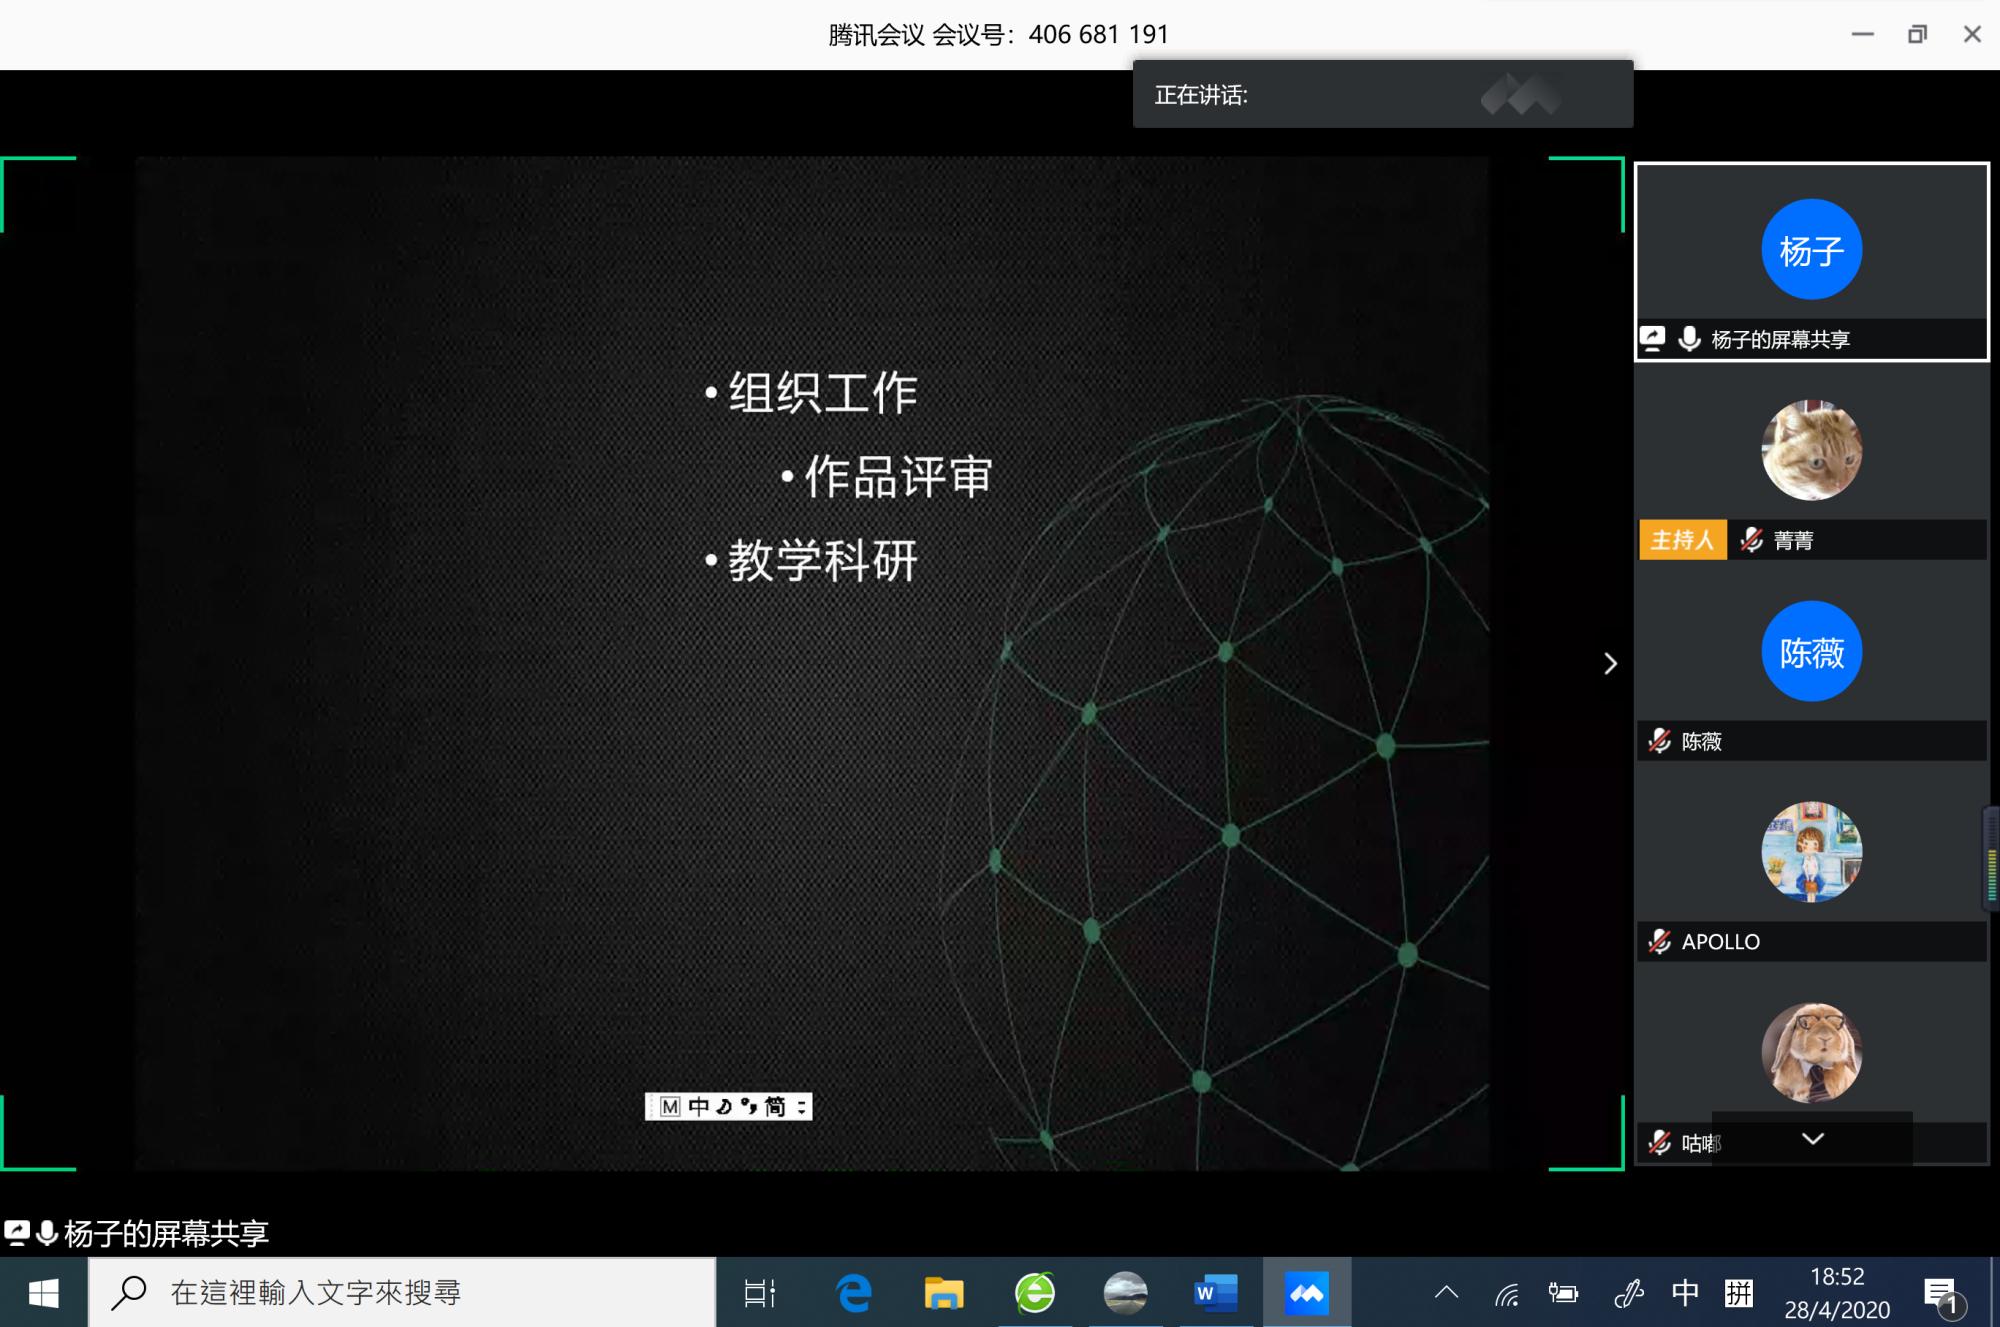Expand hidden system tray icons arrow
2000x1327 pixels.
point(1446,1293)
